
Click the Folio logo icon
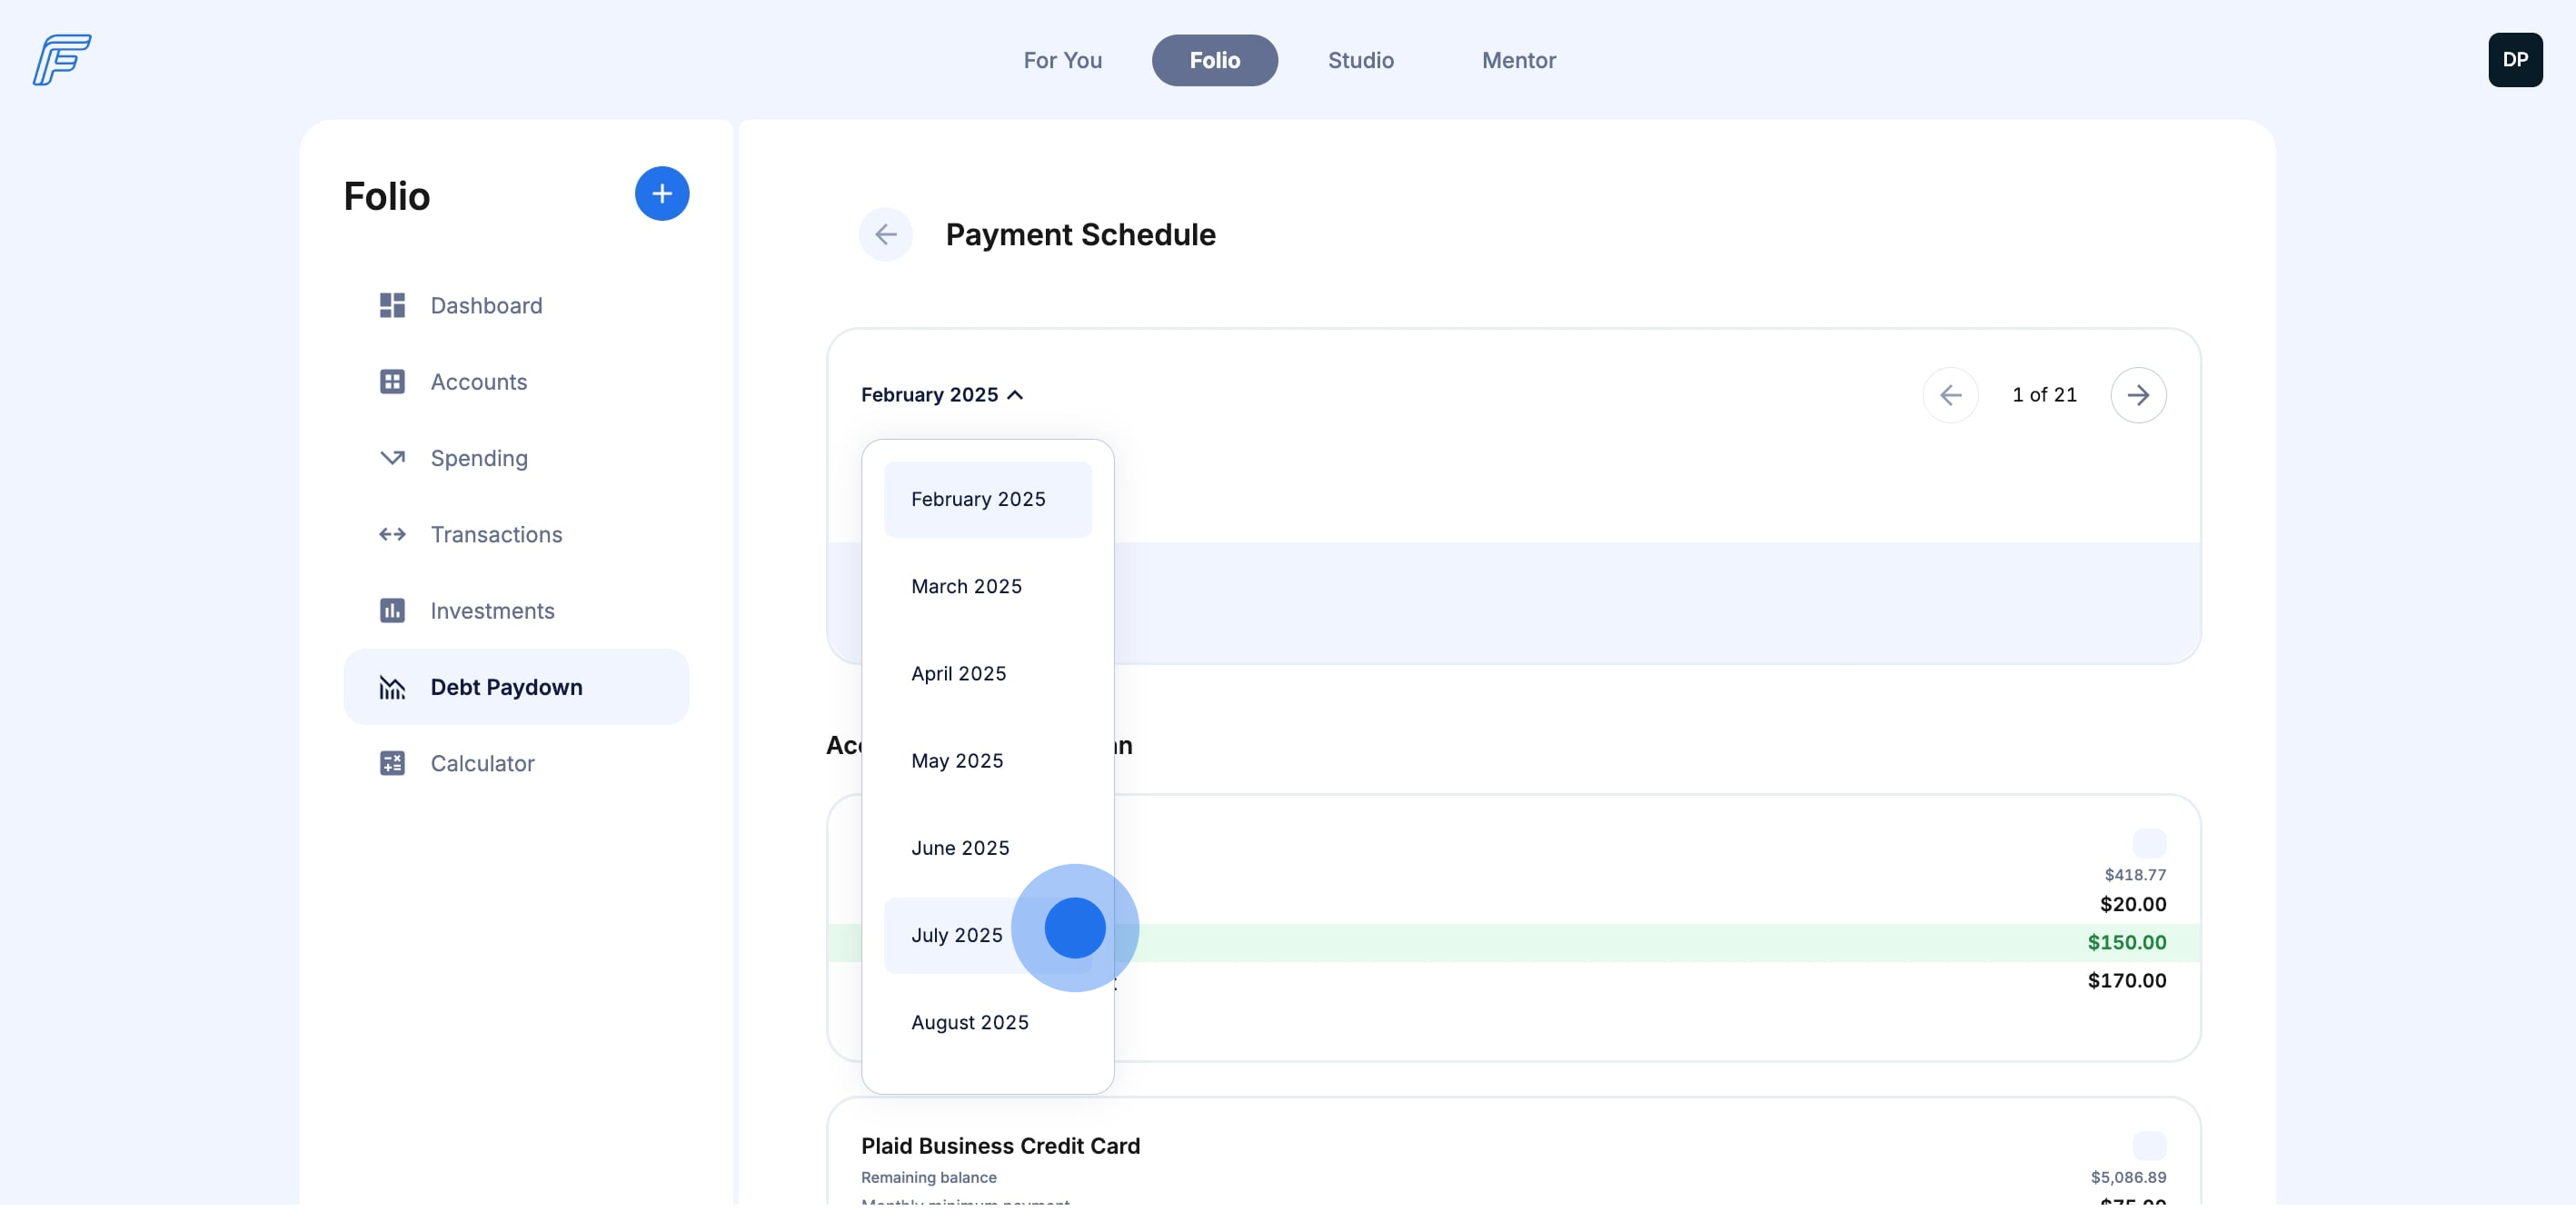tap(61, 60)
